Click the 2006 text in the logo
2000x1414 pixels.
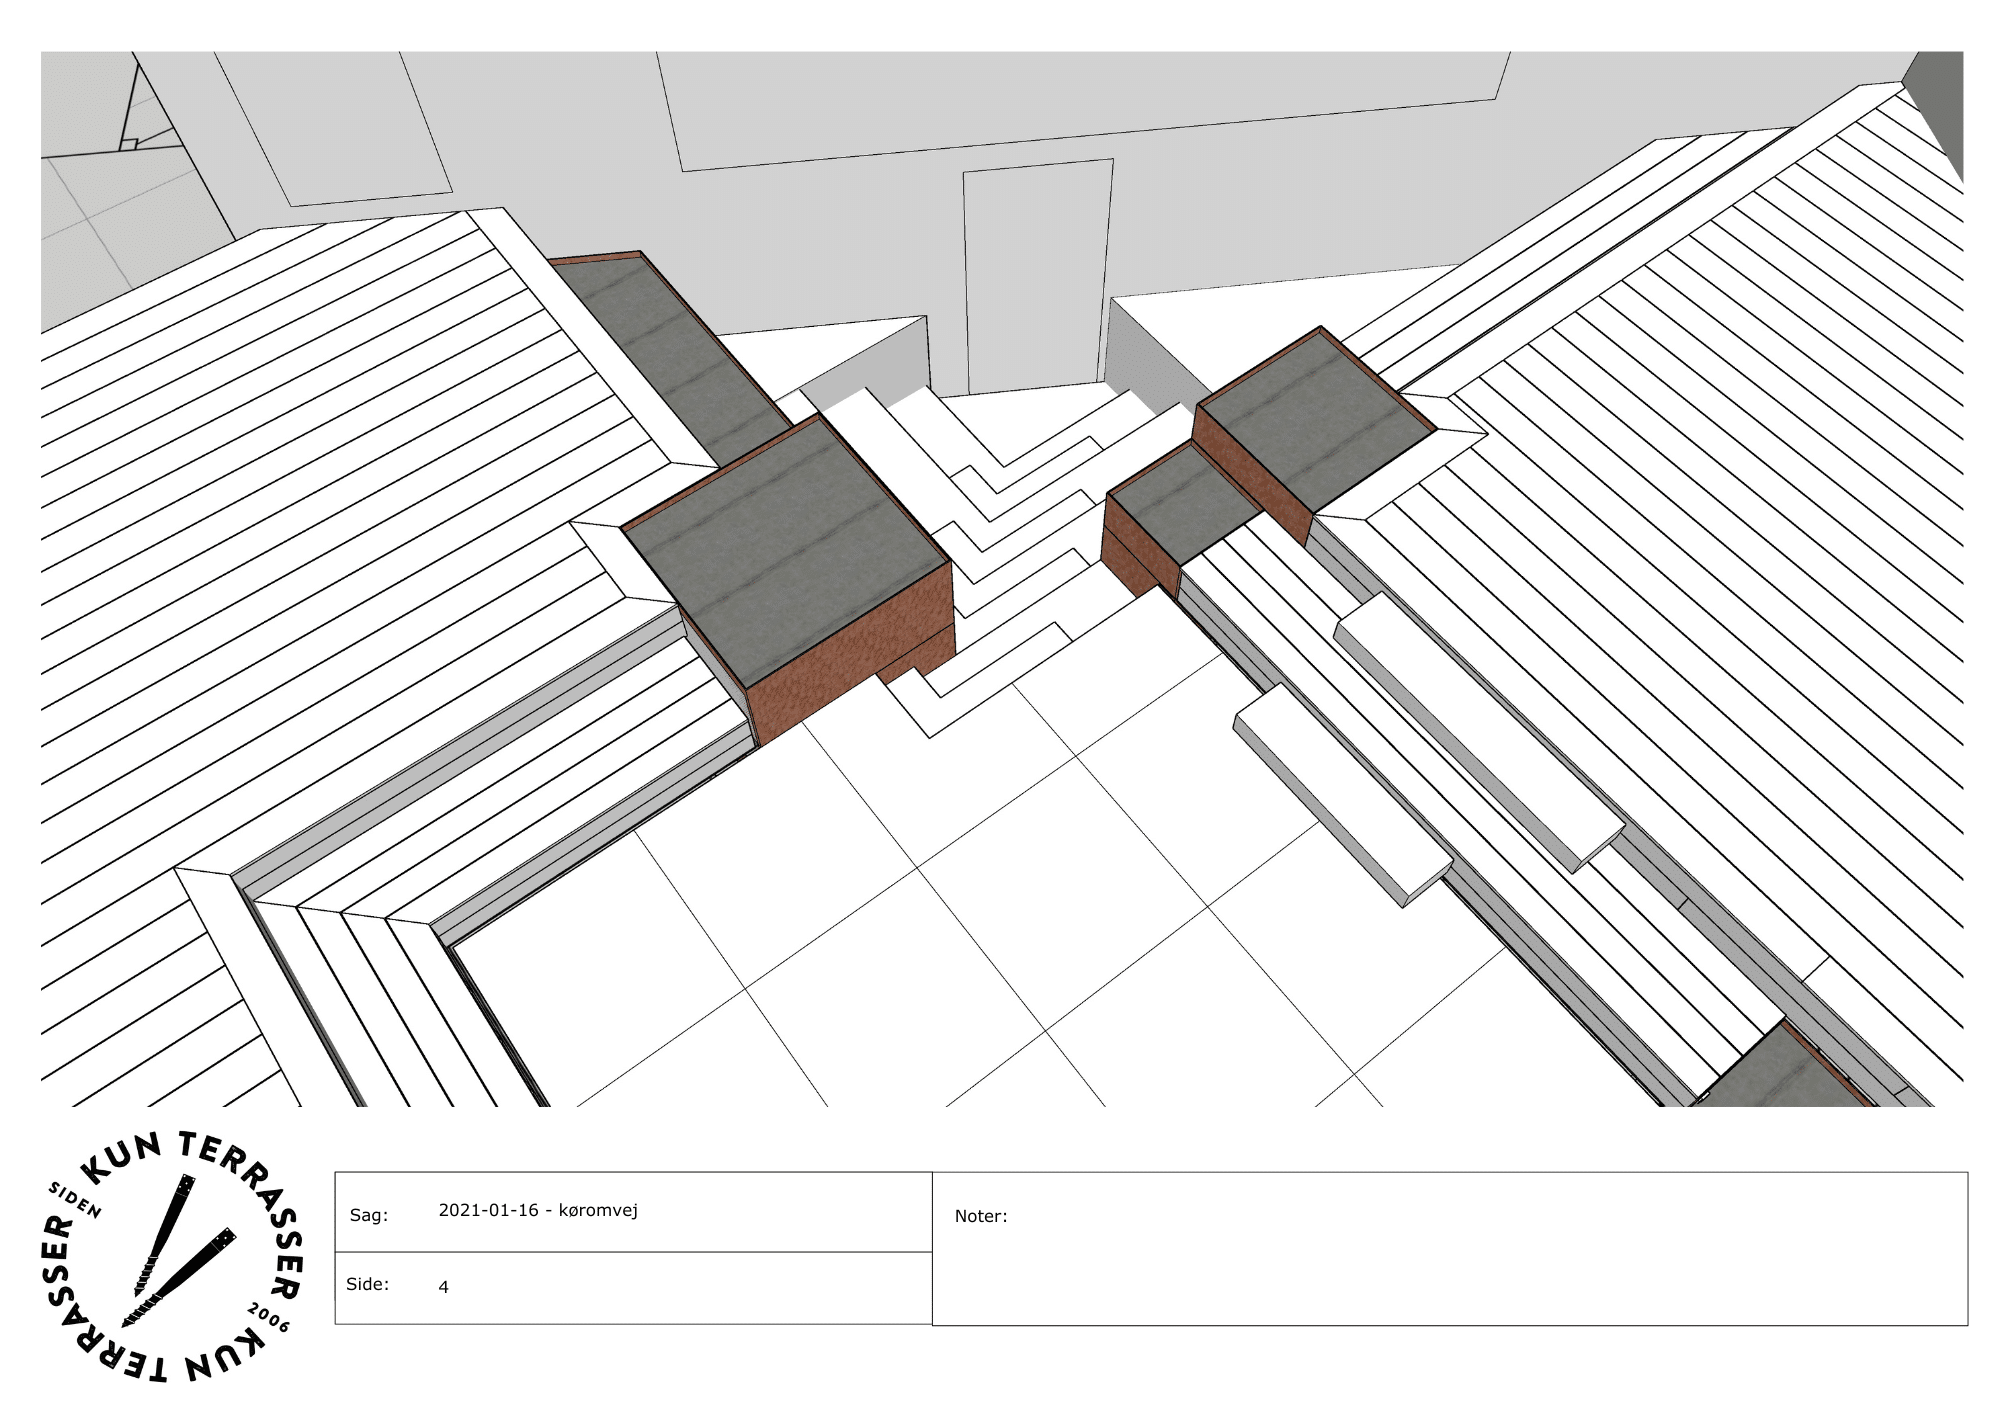(269, 1318)
